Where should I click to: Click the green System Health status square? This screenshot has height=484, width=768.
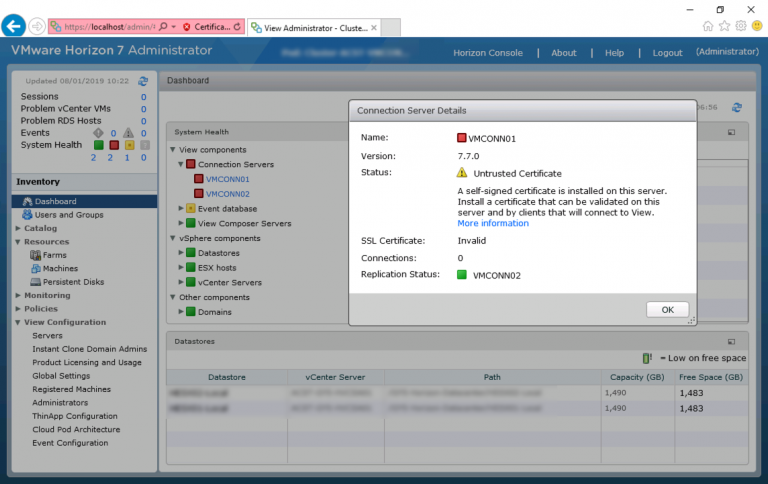pos(98,145)
